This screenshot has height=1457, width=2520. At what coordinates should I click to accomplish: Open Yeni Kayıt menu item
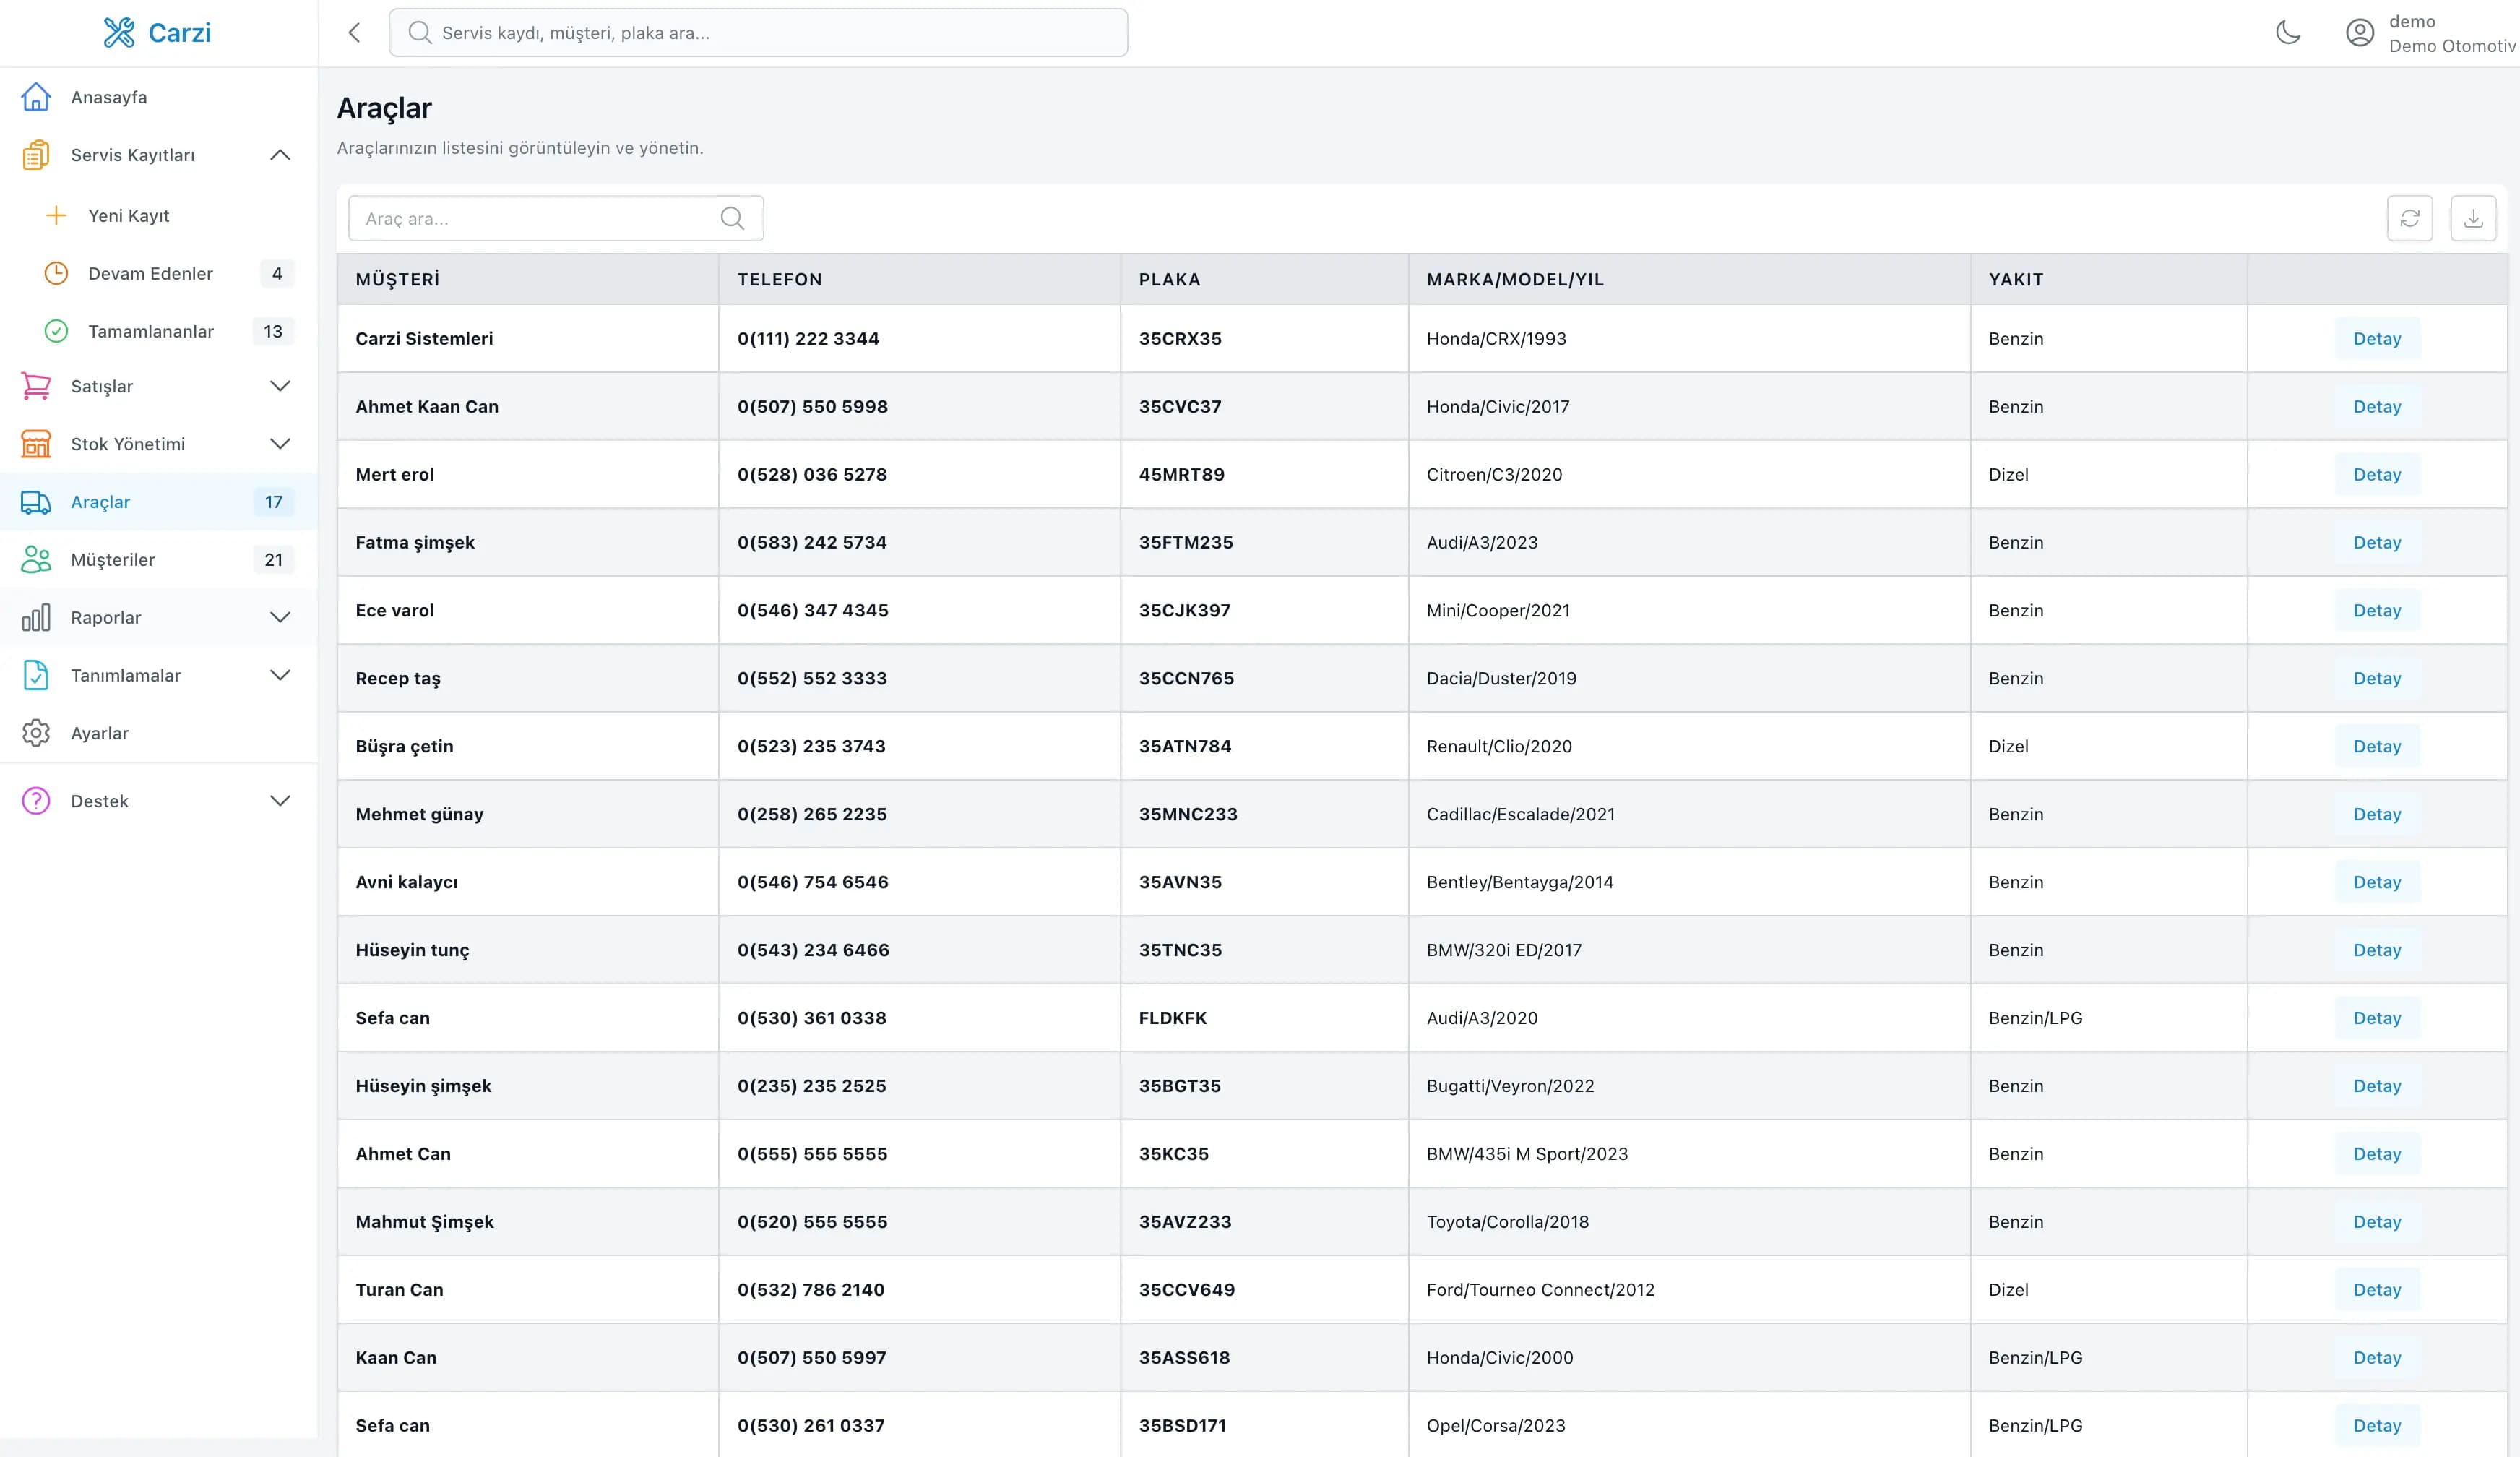(x=159, y=215)
